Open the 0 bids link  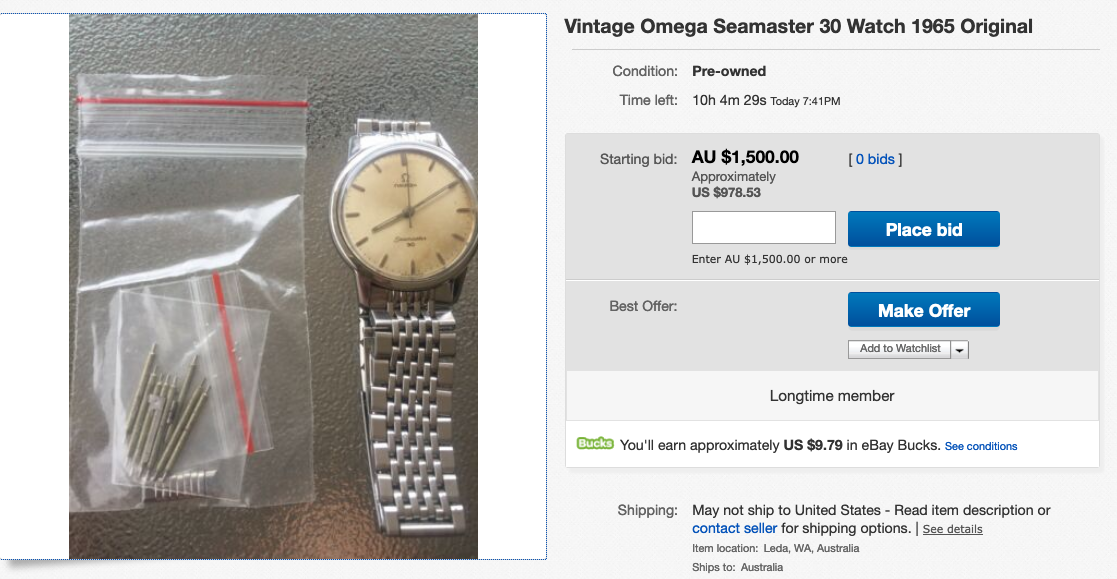click(x=875, y=159)
